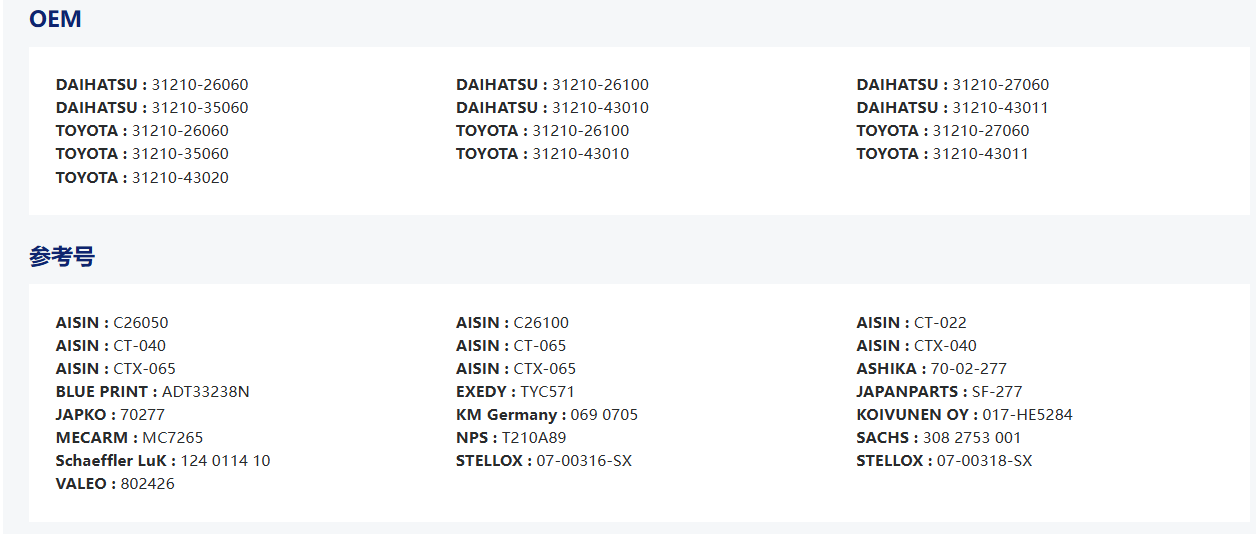Click the VALEO 802426 reference
The width and height of the screenshot is (1256, 534).
[x=115, y=484]
